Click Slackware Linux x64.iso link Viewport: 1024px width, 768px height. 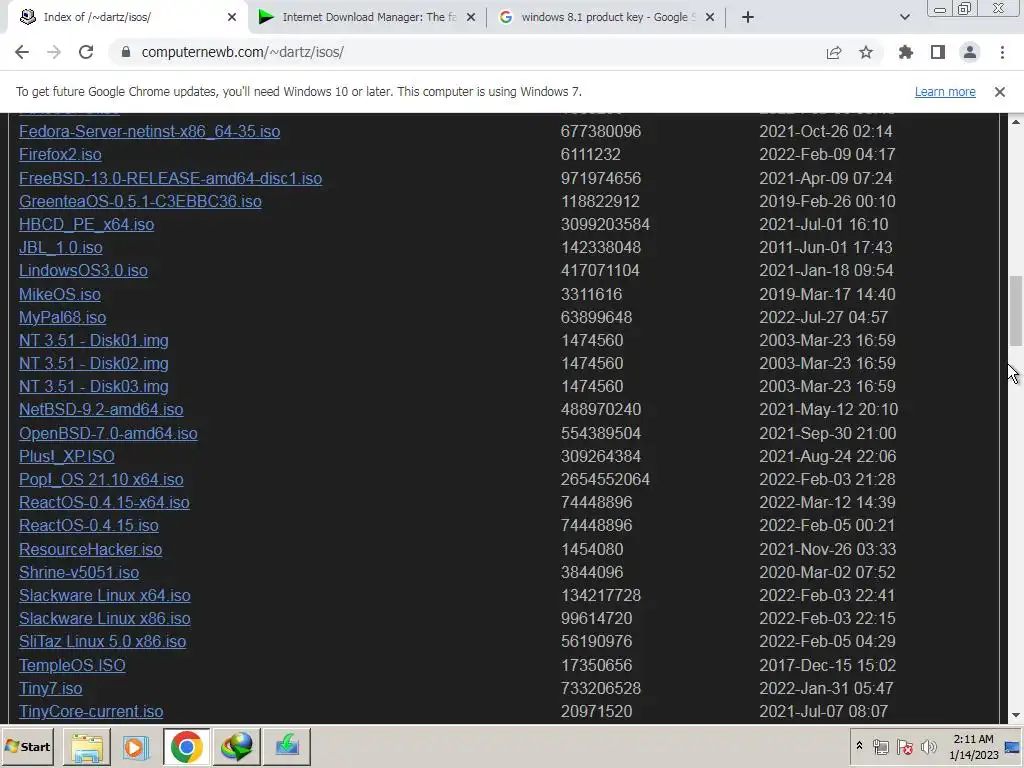tap(104, 596)
